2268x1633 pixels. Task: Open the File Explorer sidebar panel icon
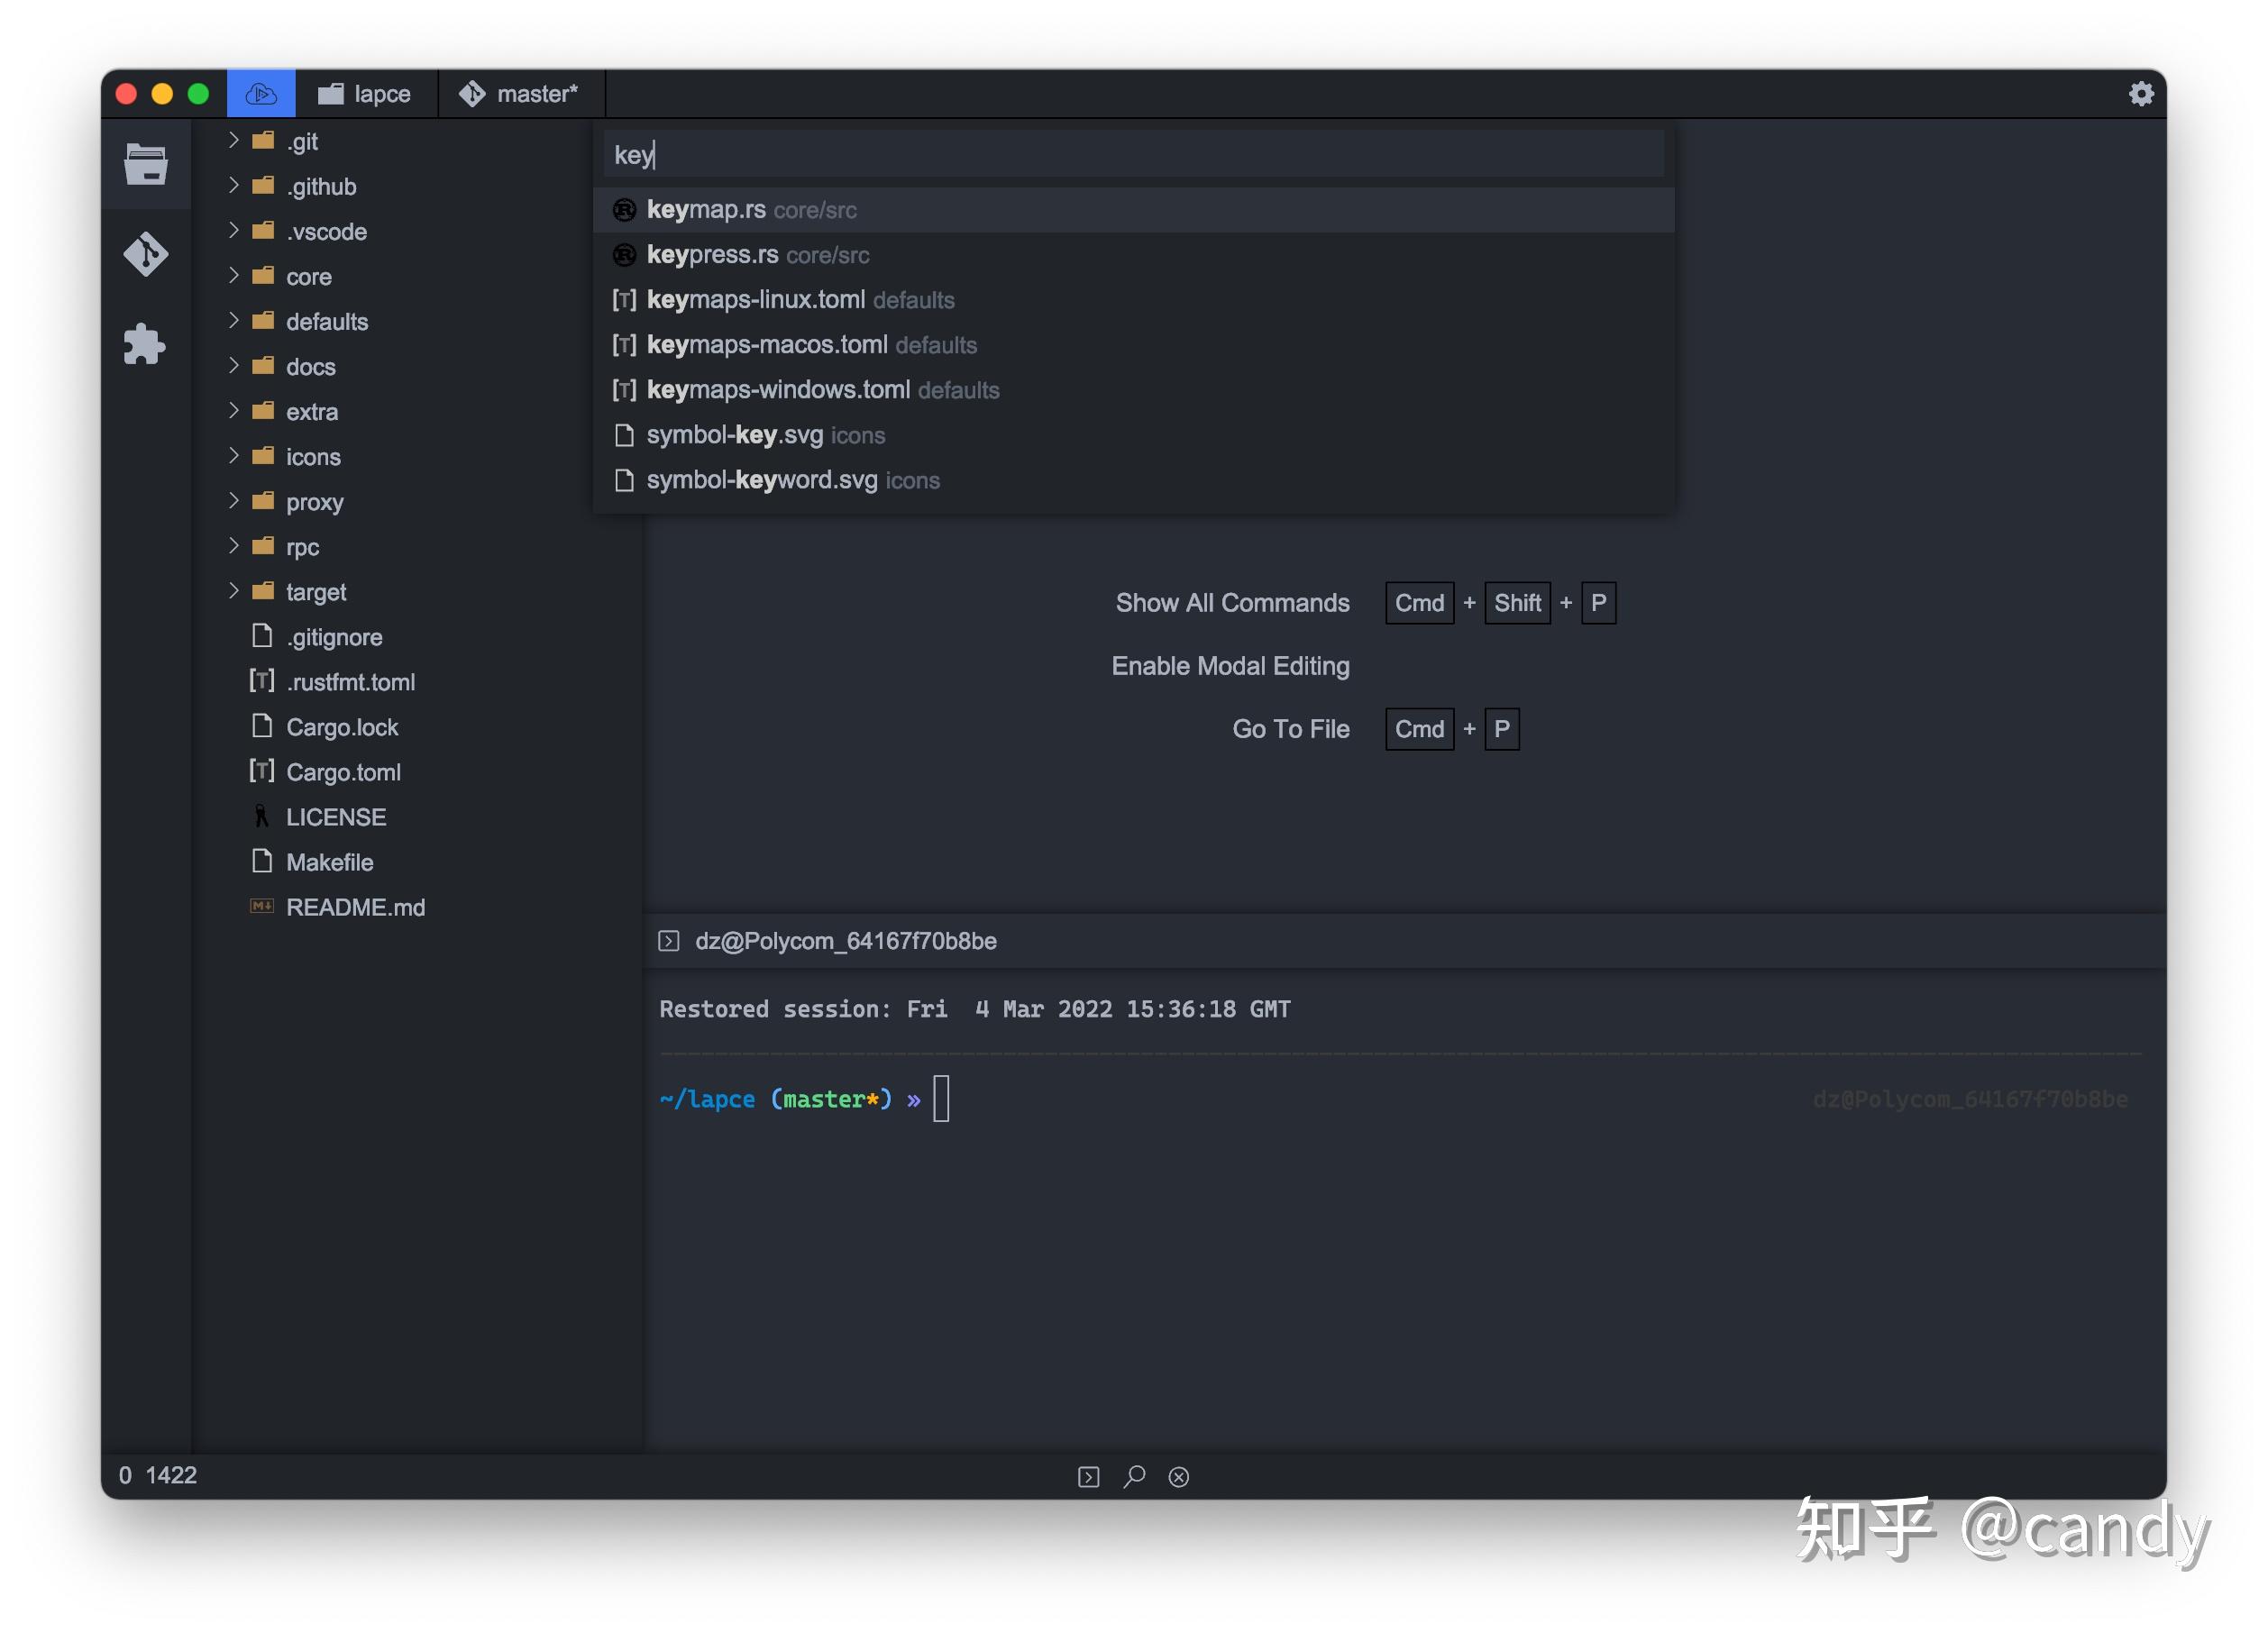pos(146,165)
